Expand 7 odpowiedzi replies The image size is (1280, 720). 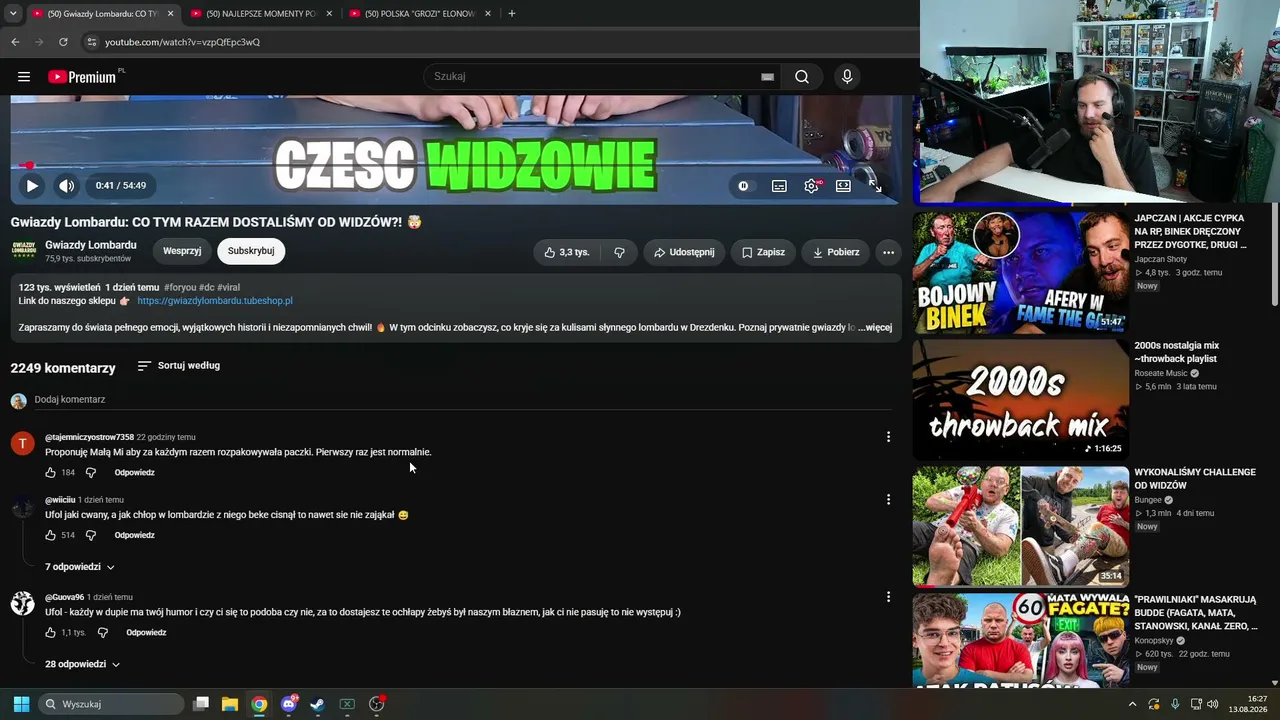[x=80, y=567]
